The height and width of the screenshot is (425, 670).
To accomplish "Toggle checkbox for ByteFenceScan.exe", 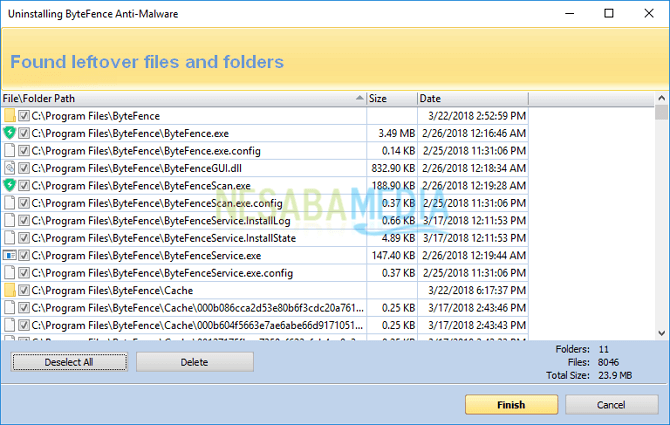I will (x=24, y=186).
